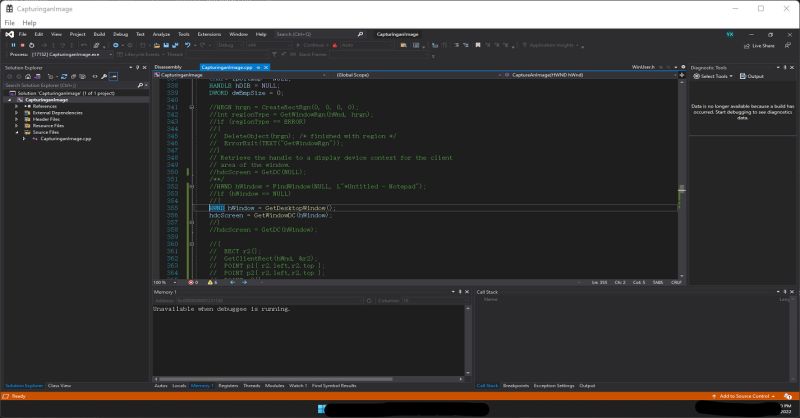The width and height of the screenshot is (800, 418).
Task: Open the Extensions menu
Action: click(x=209, y=34)
